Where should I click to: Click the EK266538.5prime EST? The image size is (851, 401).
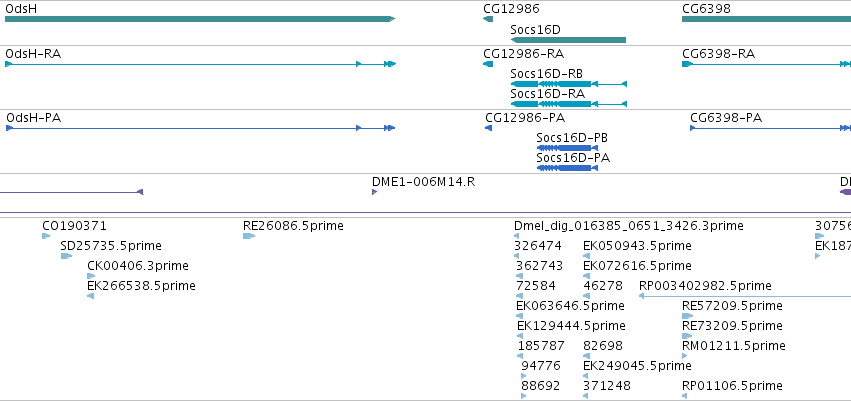pos(91,296)
